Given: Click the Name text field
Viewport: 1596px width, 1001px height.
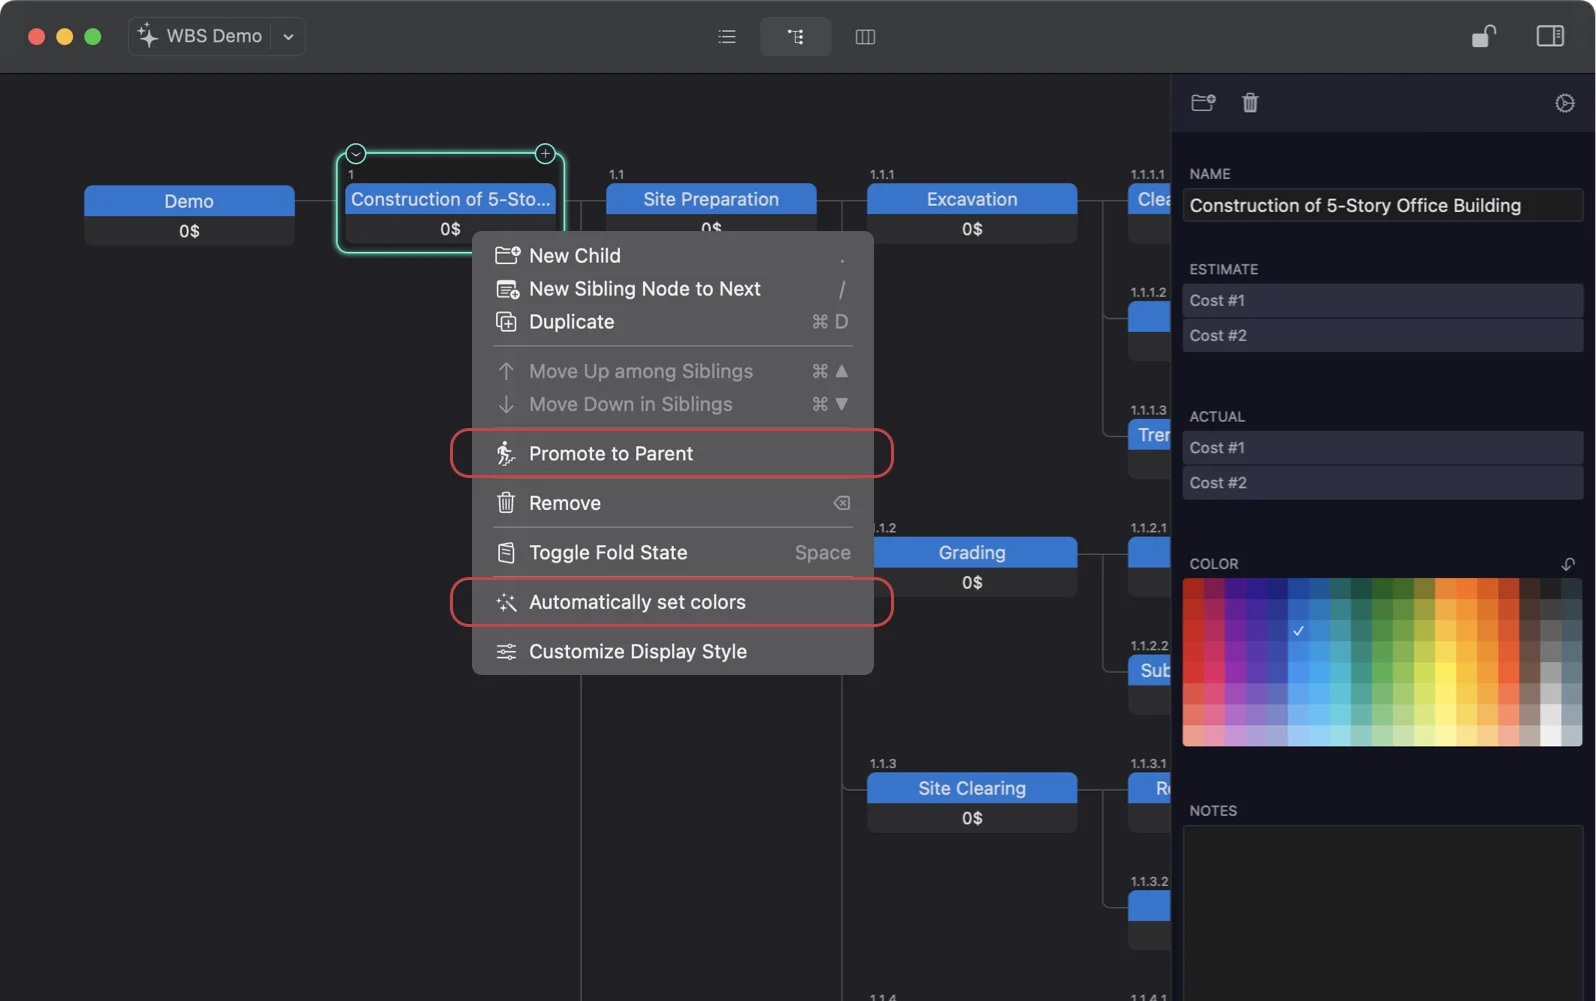Looking at the screenshot, I should 1382,206.
